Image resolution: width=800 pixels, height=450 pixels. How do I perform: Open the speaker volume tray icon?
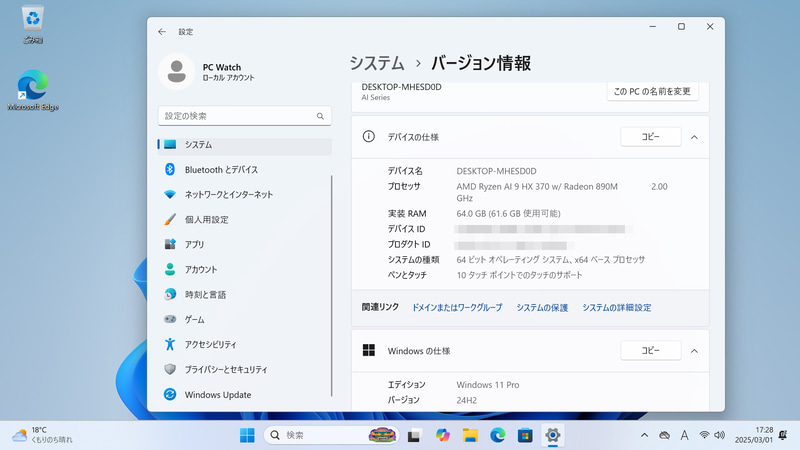719,435
